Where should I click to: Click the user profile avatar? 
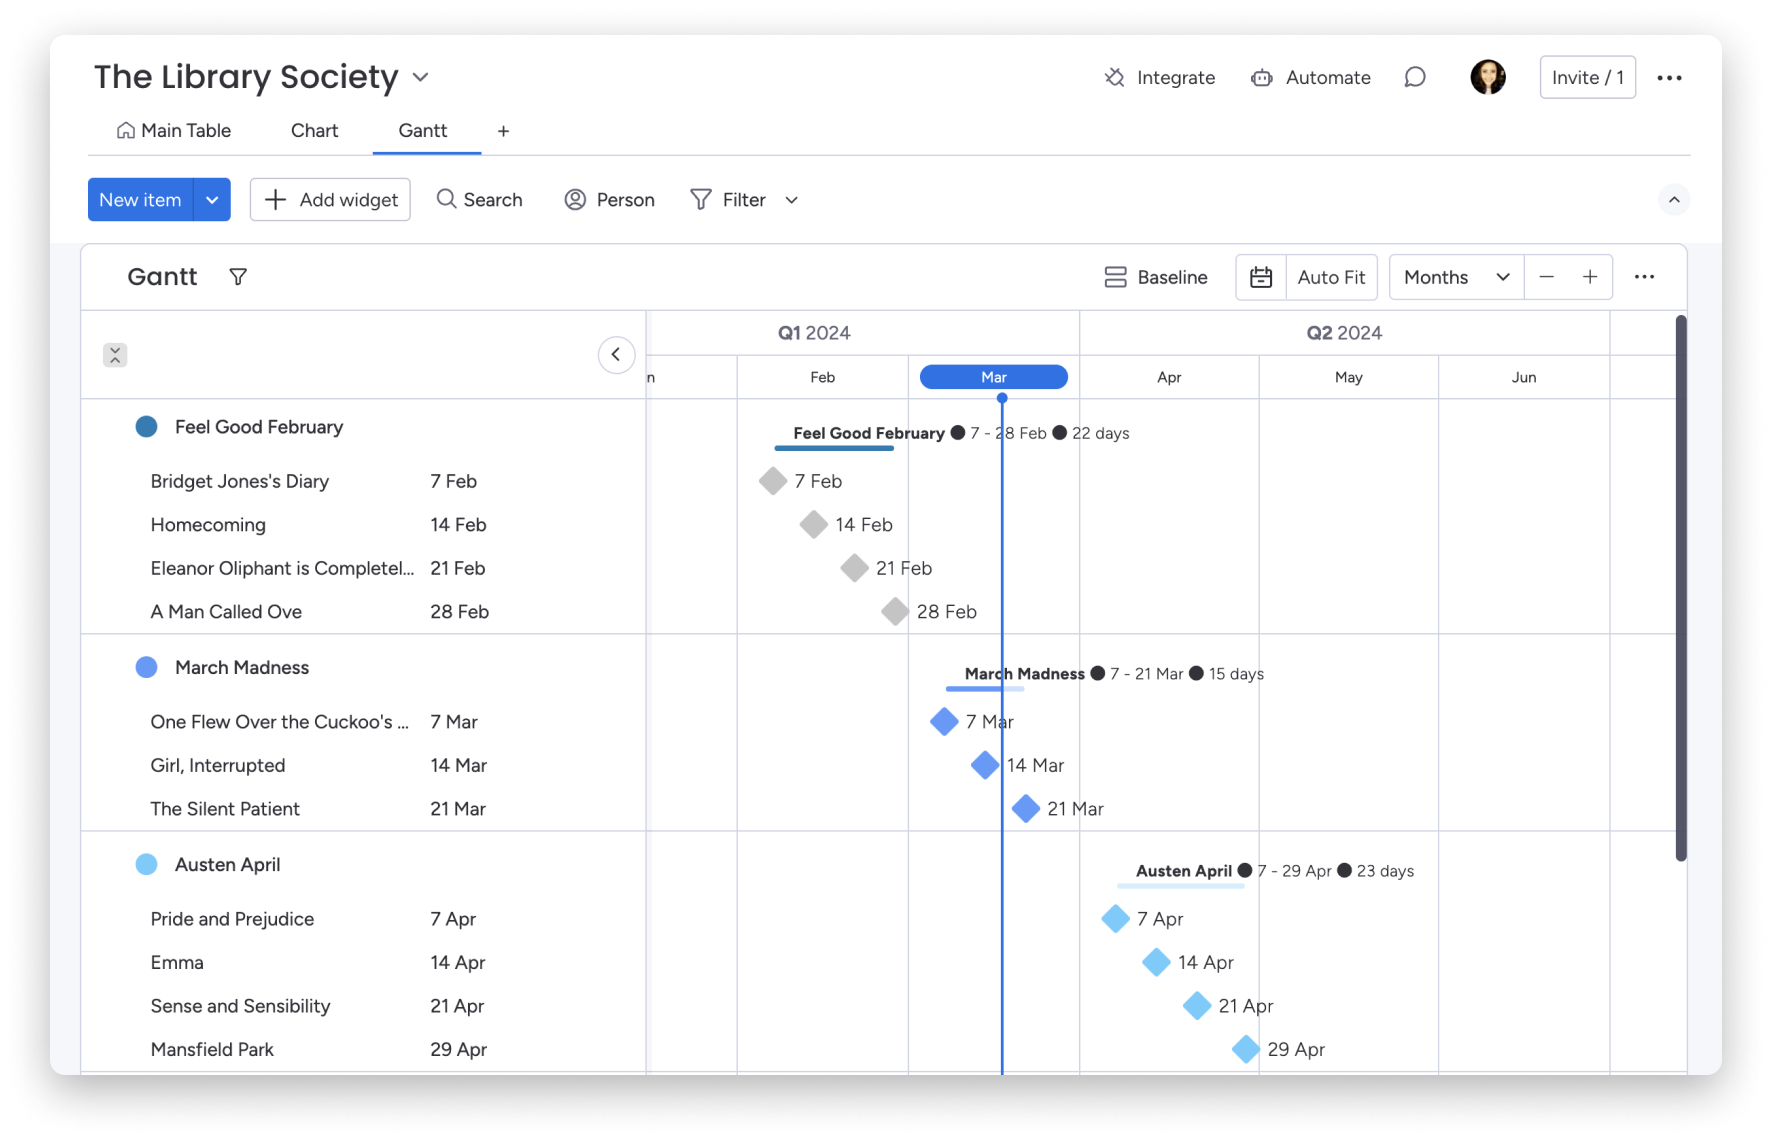(1487, 77)
